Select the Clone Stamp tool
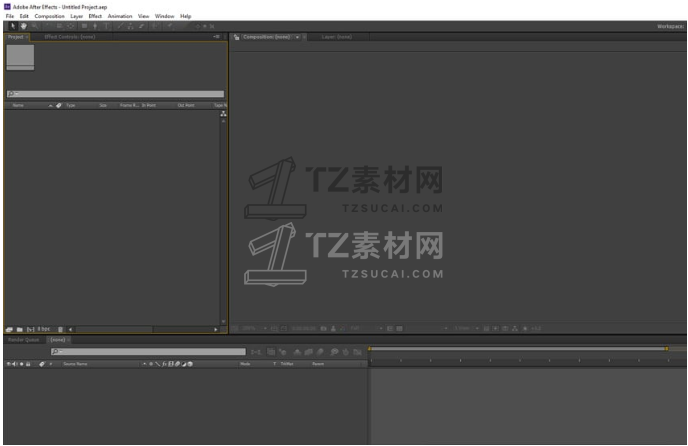Viewport: 688px width, 446px height. tap(130, 26)
